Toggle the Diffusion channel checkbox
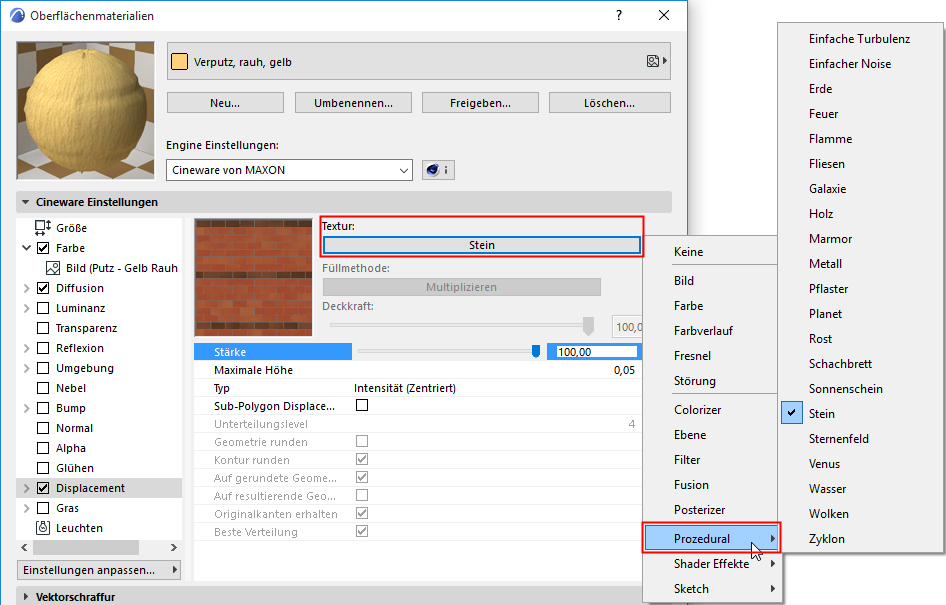Screen dimensions: 946x605 coord(43,288)
